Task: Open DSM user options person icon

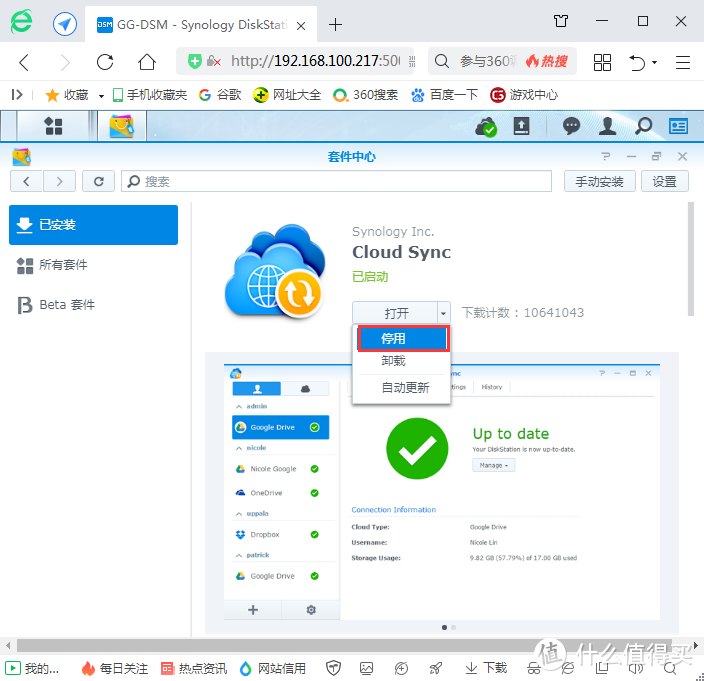Action: pos(607,126)
